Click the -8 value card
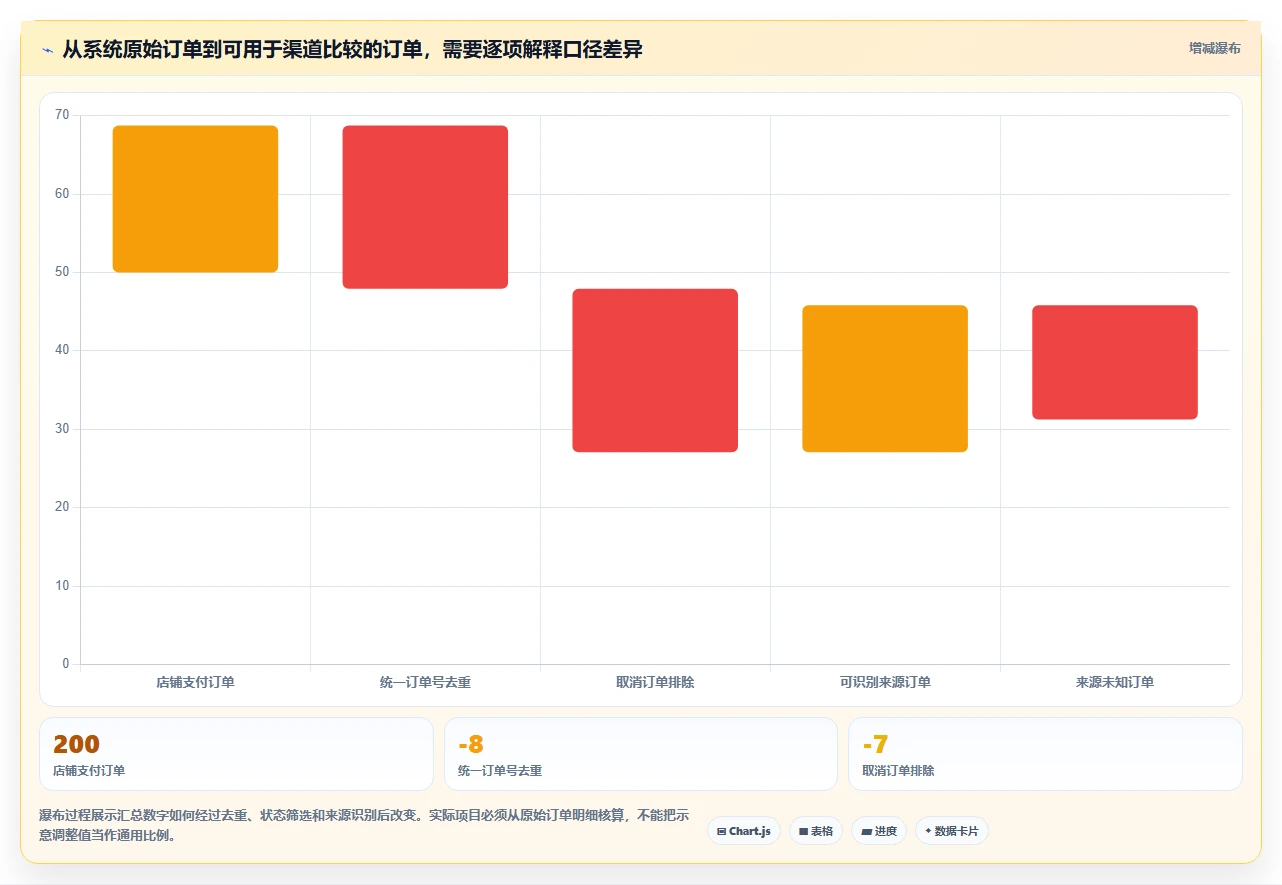The height and width of the screenshot is (885, 1282). (x=641, y=754)
